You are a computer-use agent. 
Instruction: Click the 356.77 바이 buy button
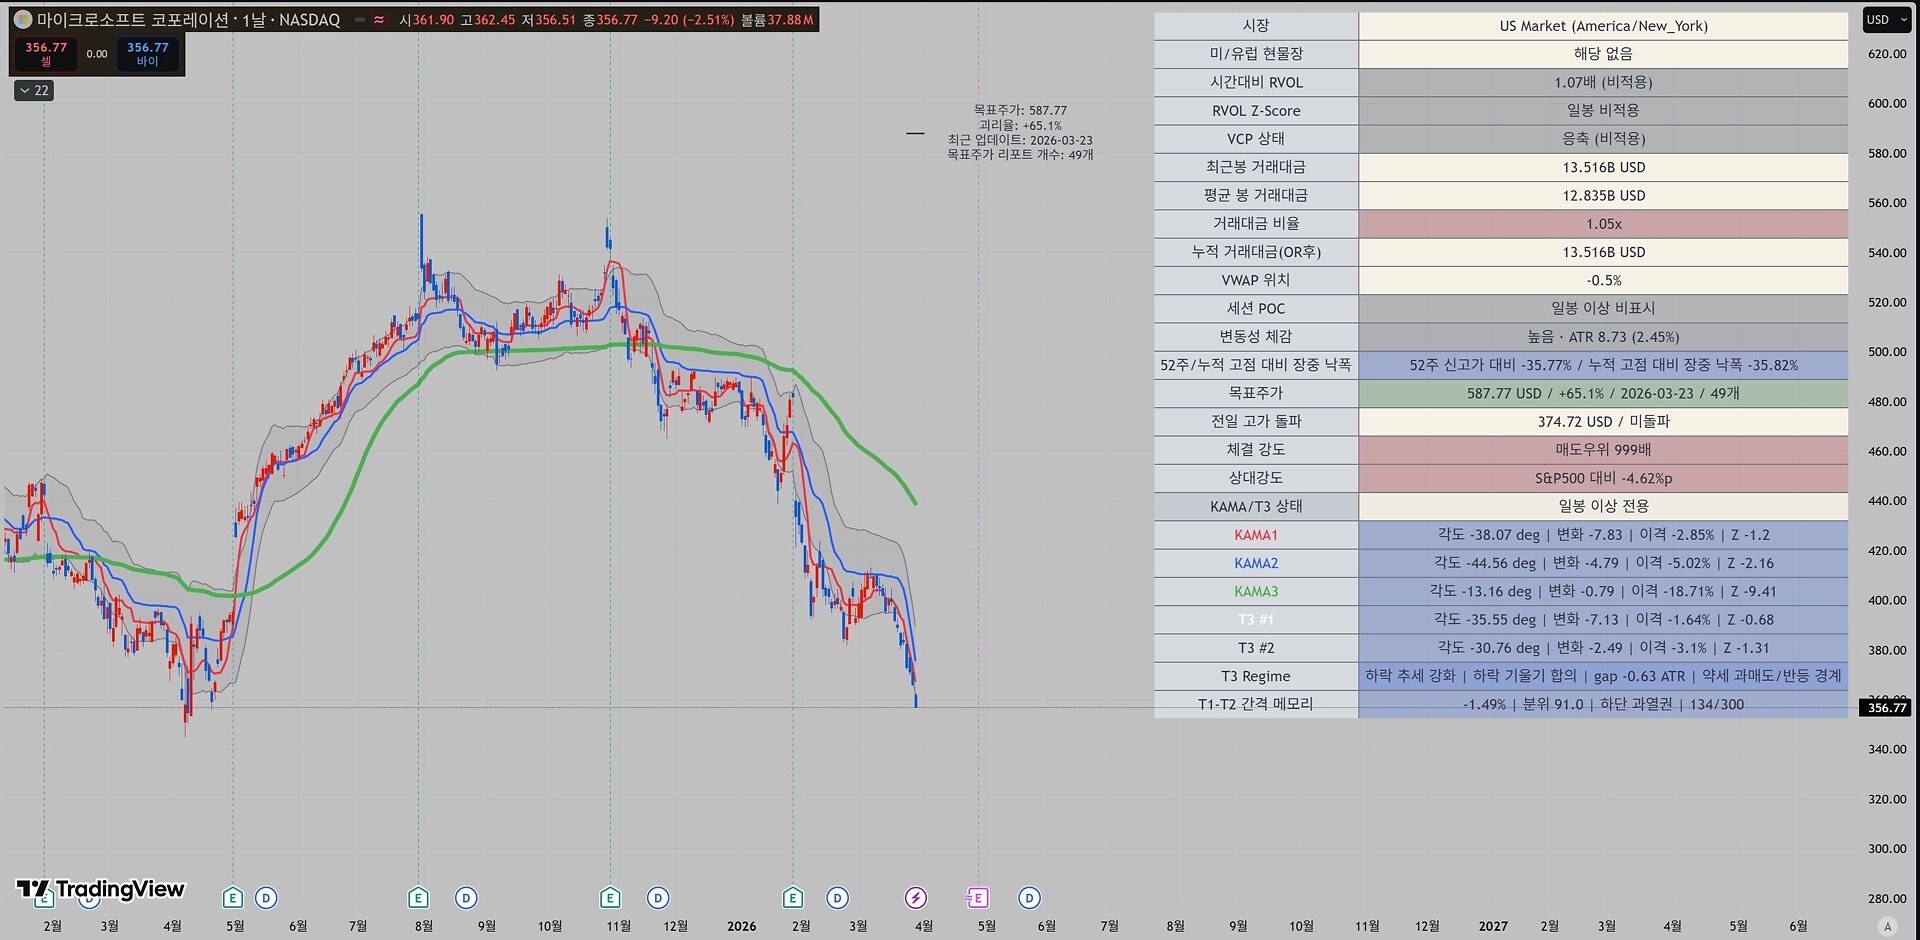[x=147, y=54]
